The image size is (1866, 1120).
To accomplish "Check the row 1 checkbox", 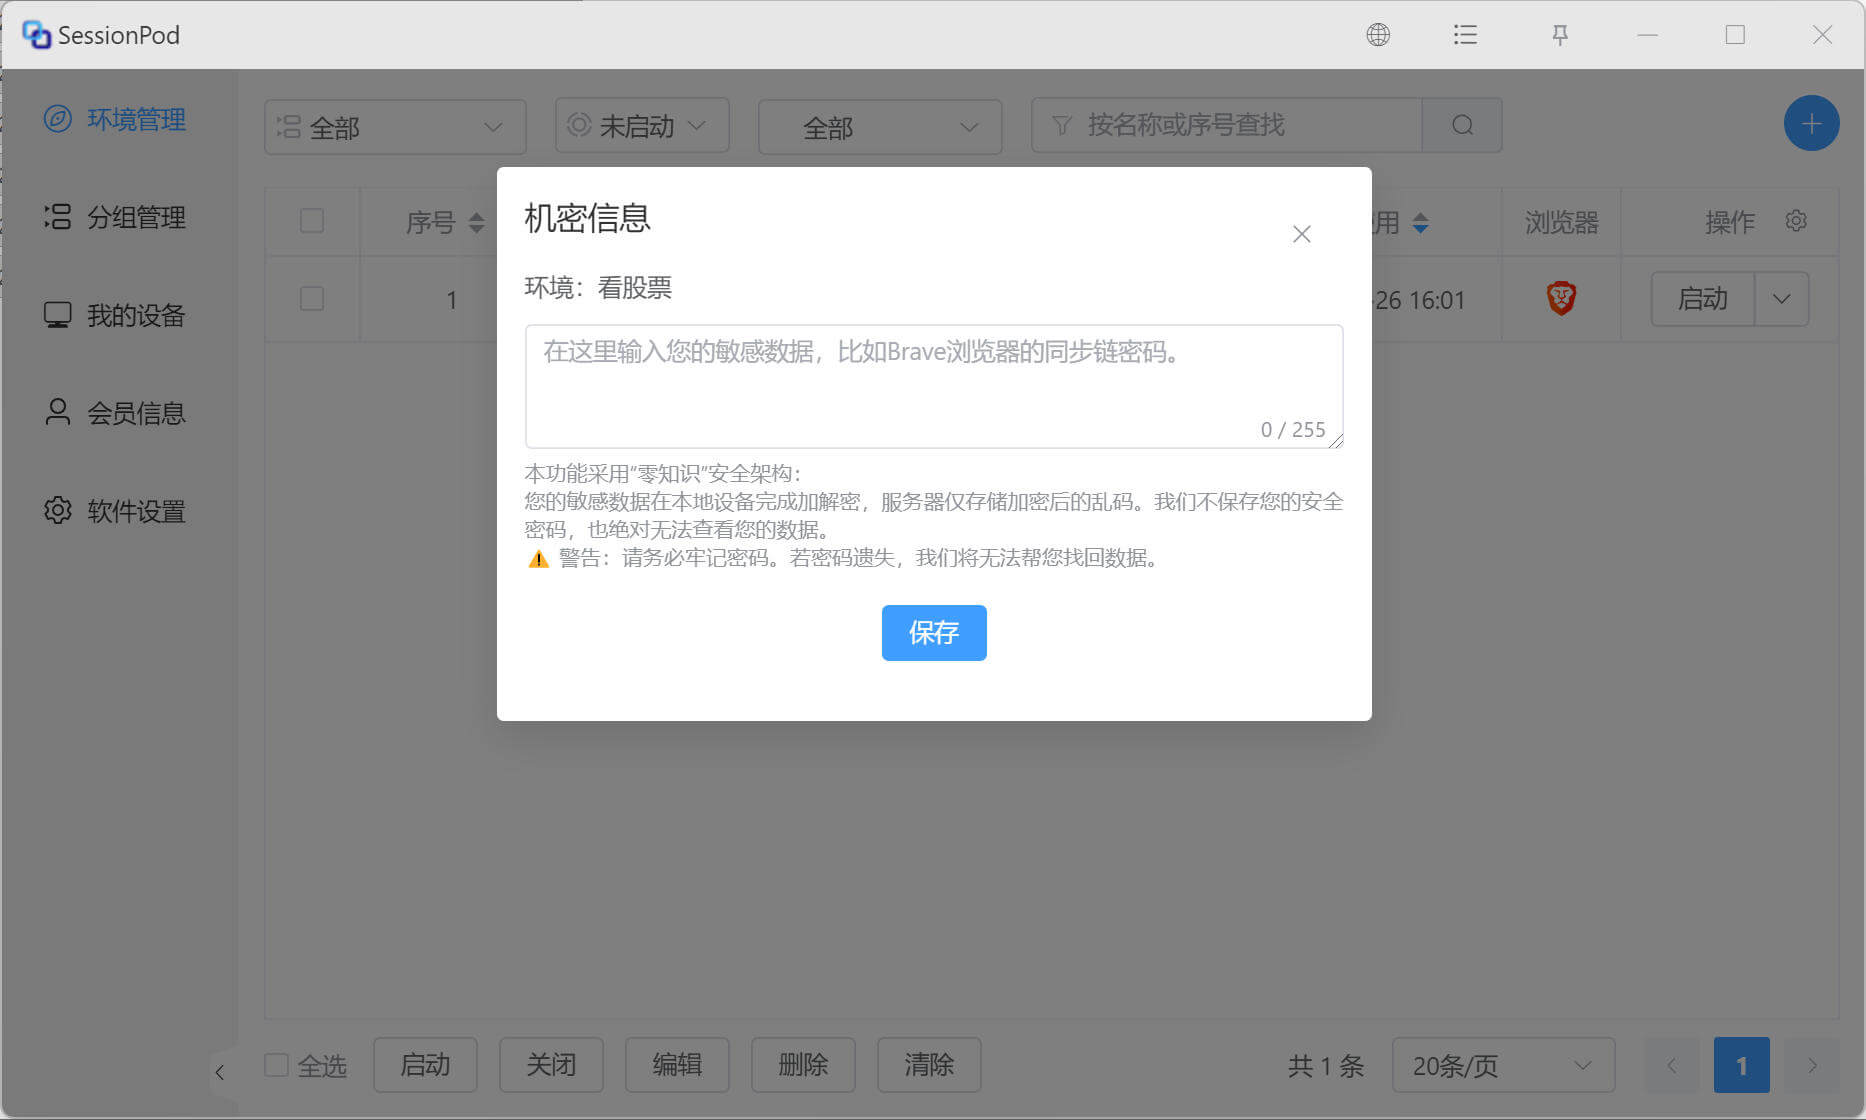I will [x=312, y=298].
